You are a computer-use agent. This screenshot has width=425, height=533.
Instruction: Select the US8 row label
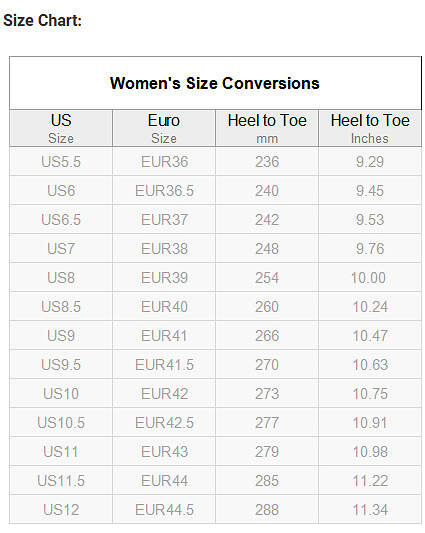[61, 278]
